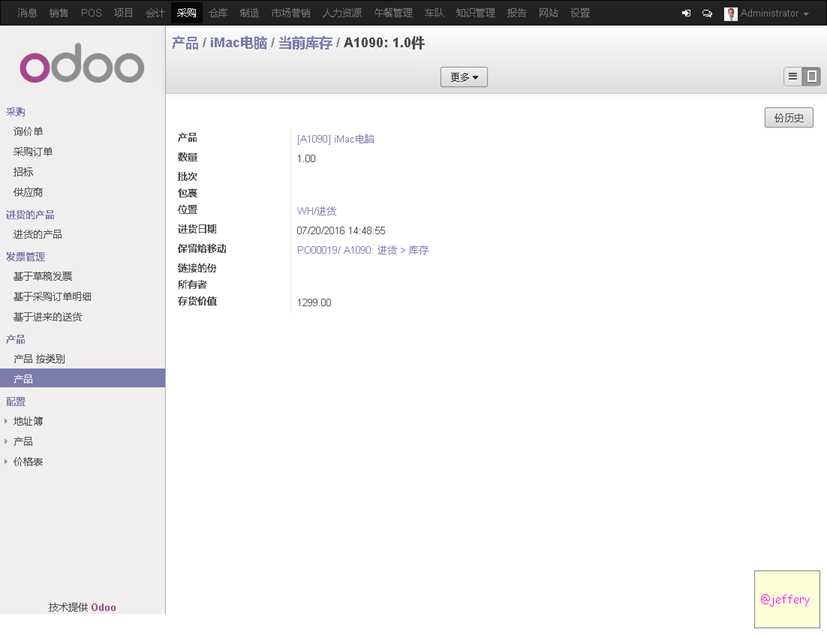Open 基于采购订单明细 in sidebar
Viewport: 827px width, 635px height.
click(52, 296)
